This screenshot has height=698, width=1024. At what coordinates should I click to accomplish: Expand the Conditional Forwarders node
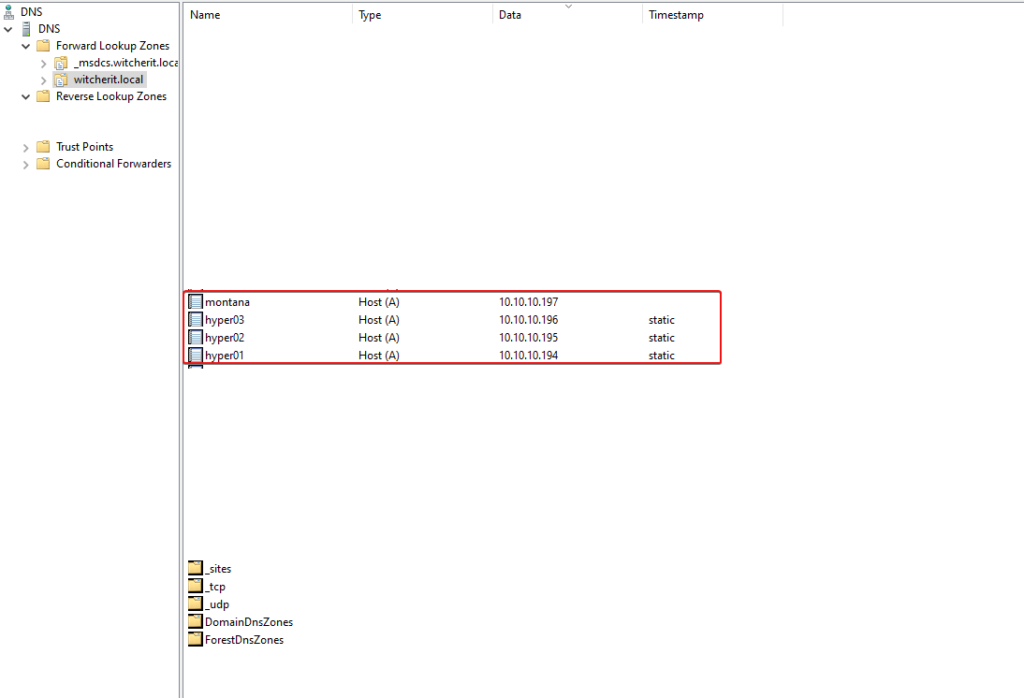[x=26, y=164]
